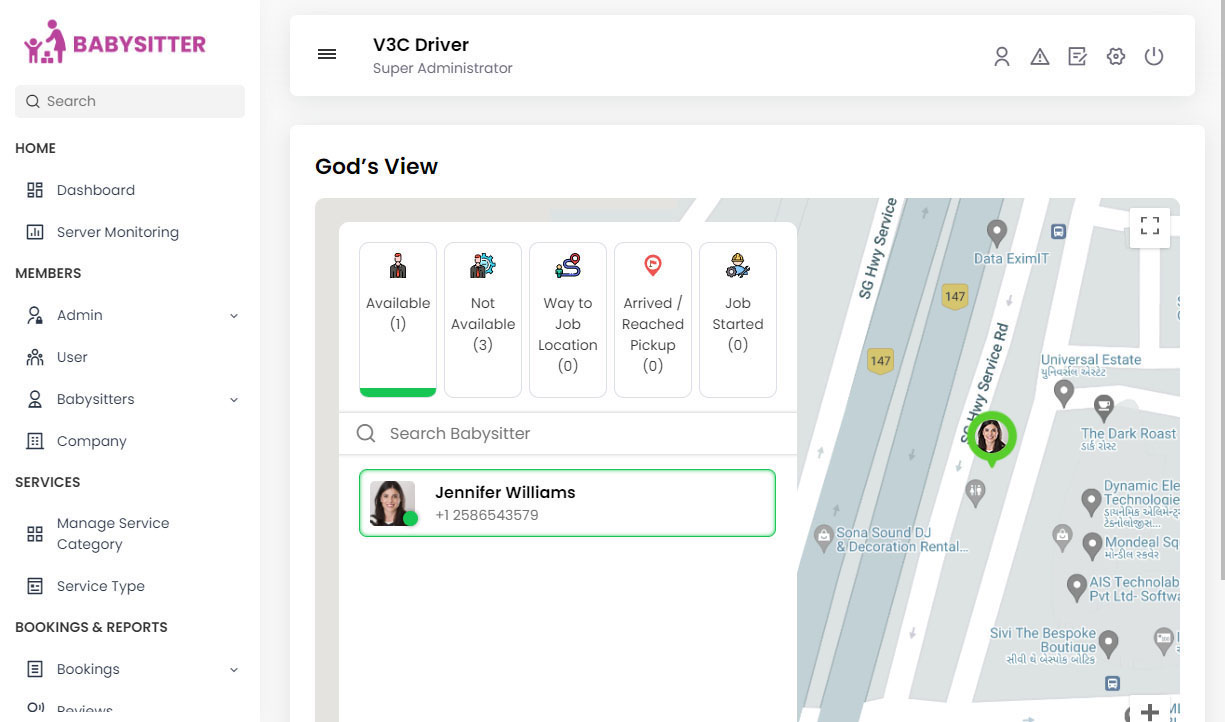Toggle map fullscreen view
This screenshot has height=722, width=1225.
click(1149, 227)
